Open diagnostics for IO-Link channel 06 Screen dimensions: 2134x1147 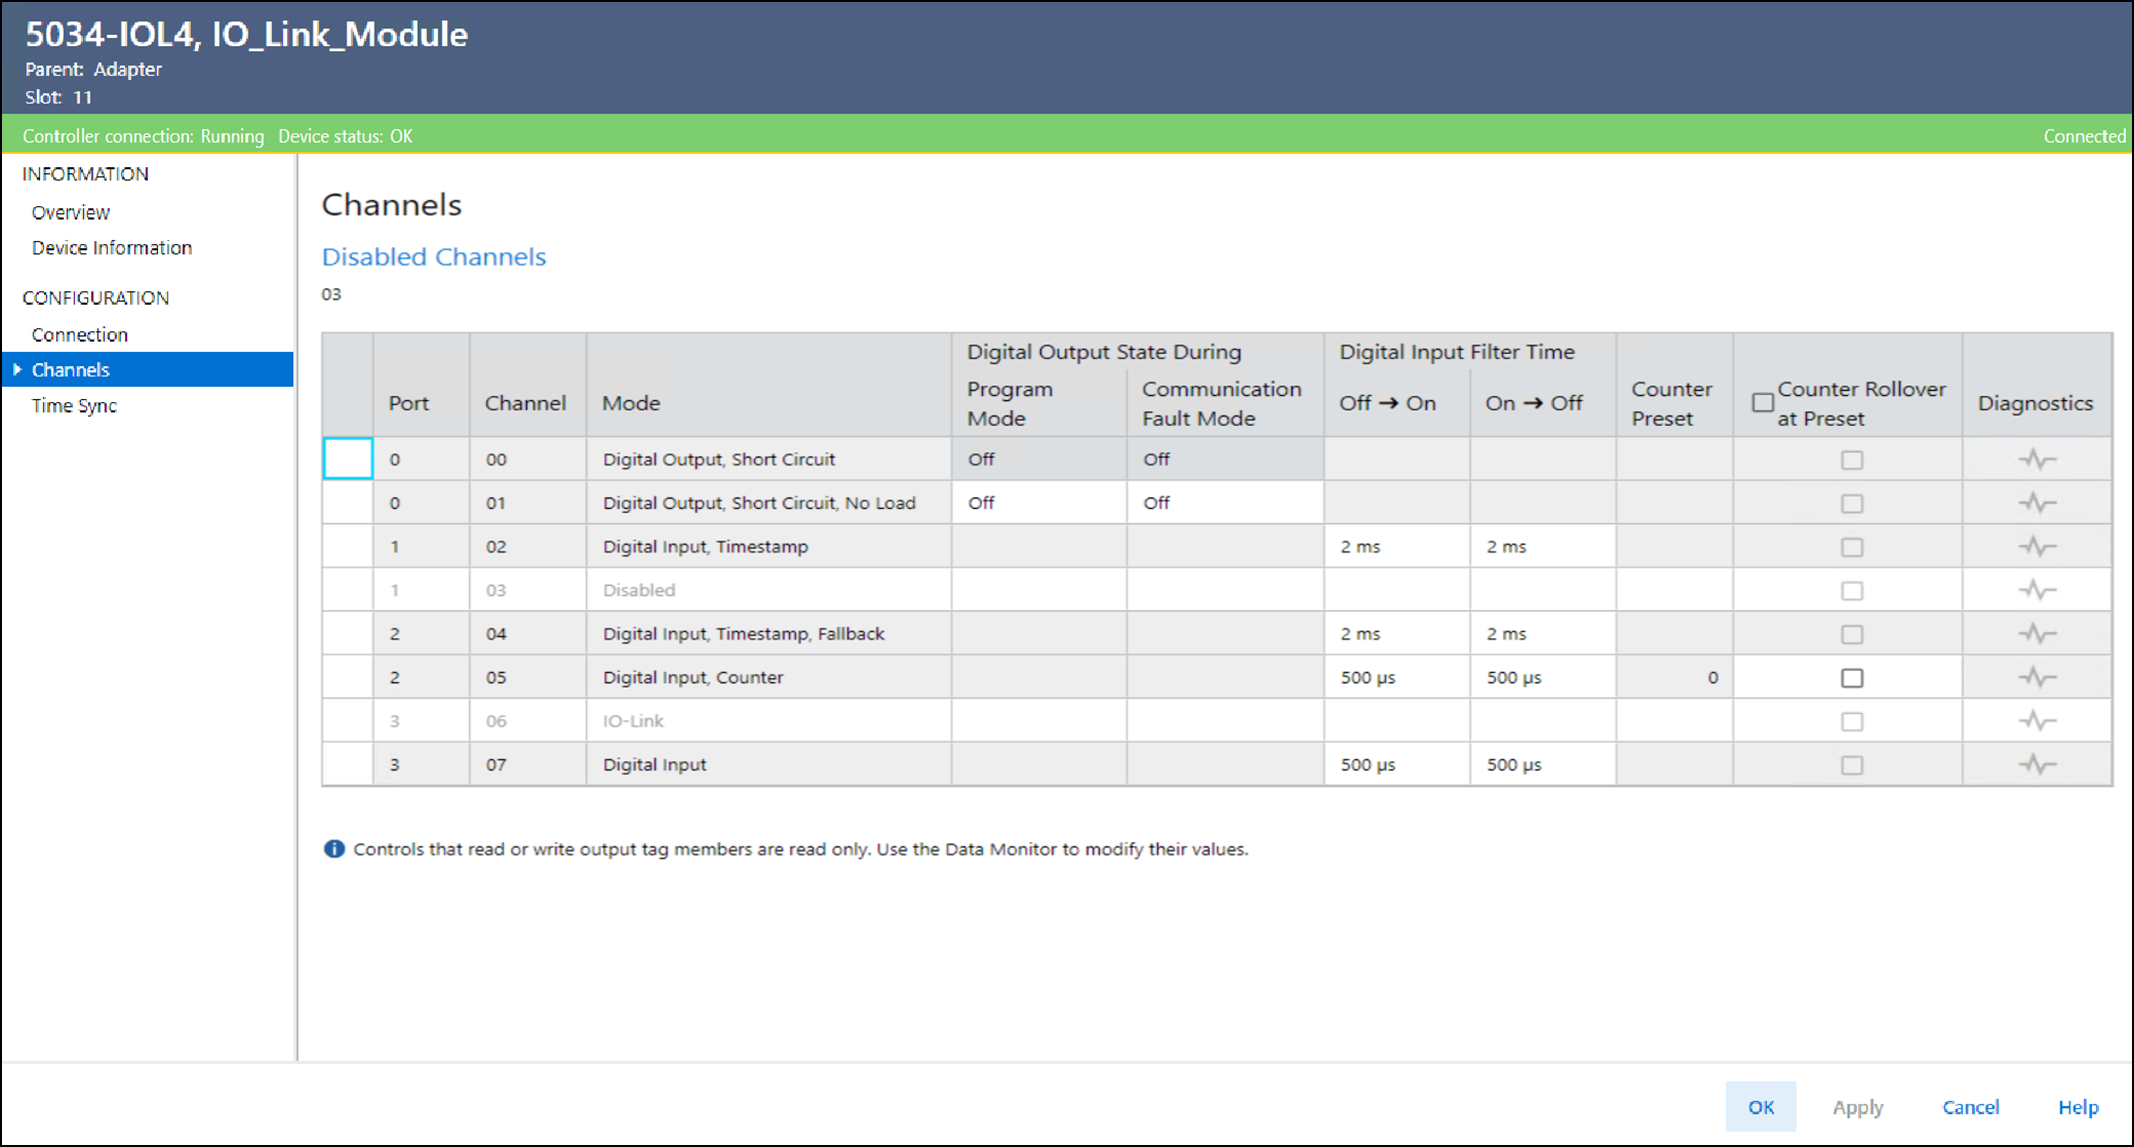[x=2036, y=721]
